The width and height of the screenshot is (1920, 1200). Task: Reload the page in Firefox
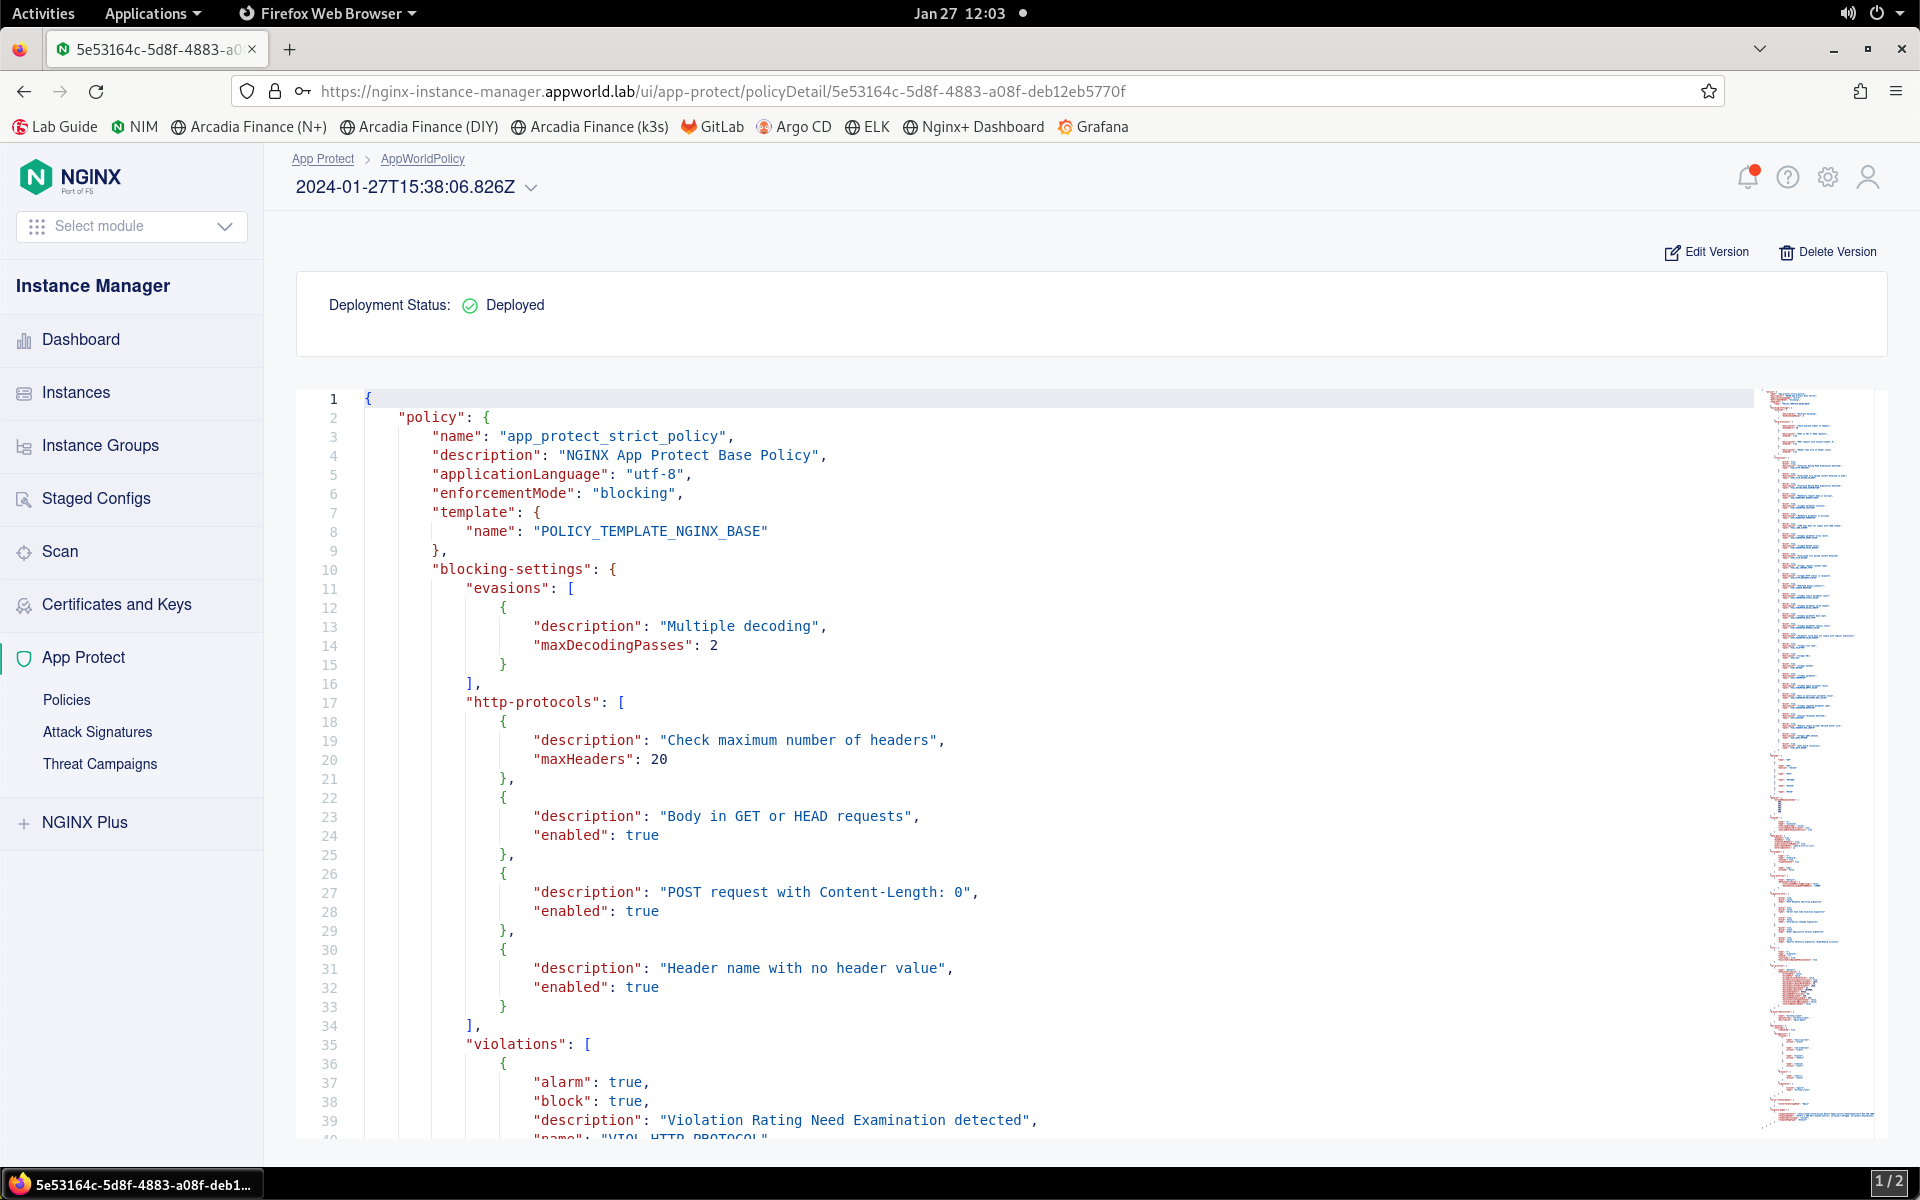(96, 91)
